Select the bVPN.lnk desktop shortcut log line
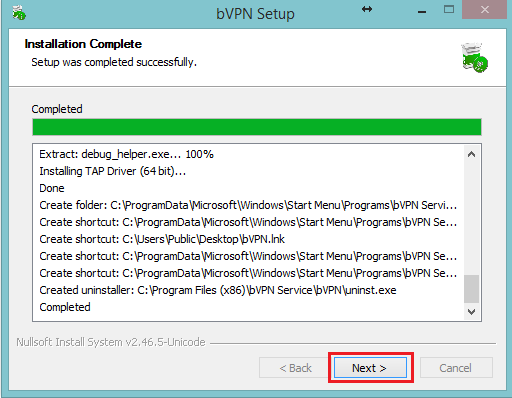The image size is (512, 398). tap(162, 239)
